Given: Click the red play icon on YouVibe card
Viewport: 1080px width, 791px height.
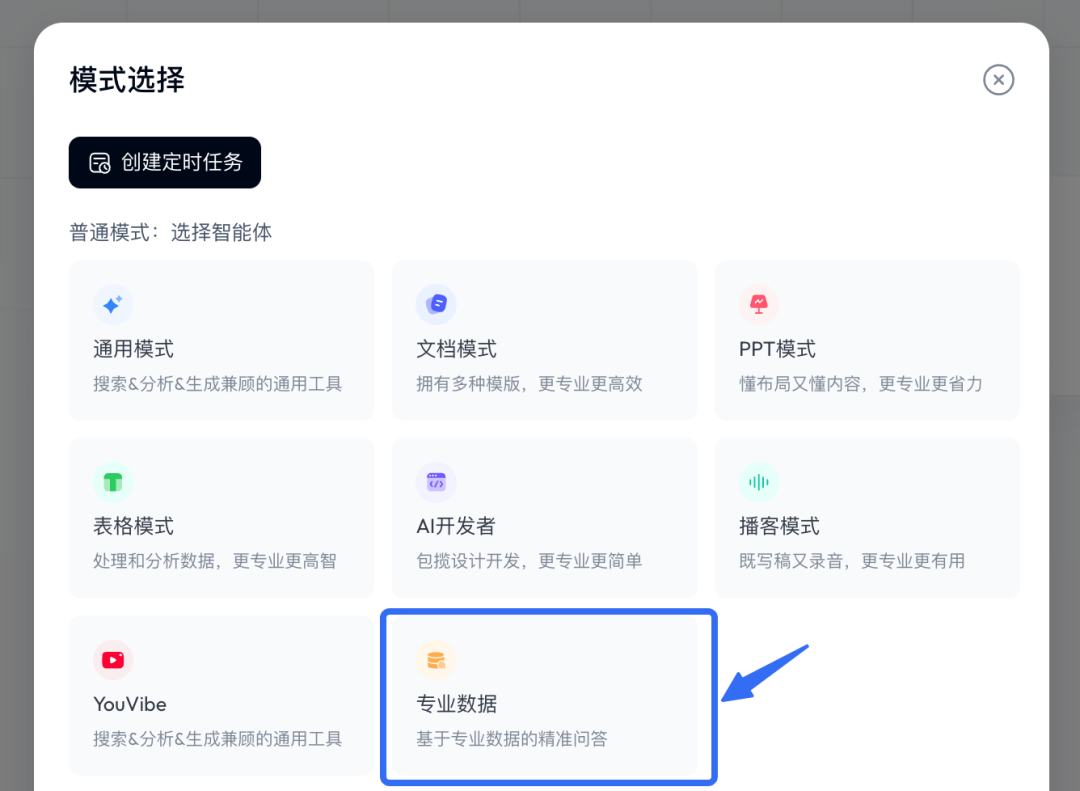Looking at the screenshot, I should point(113,659).
